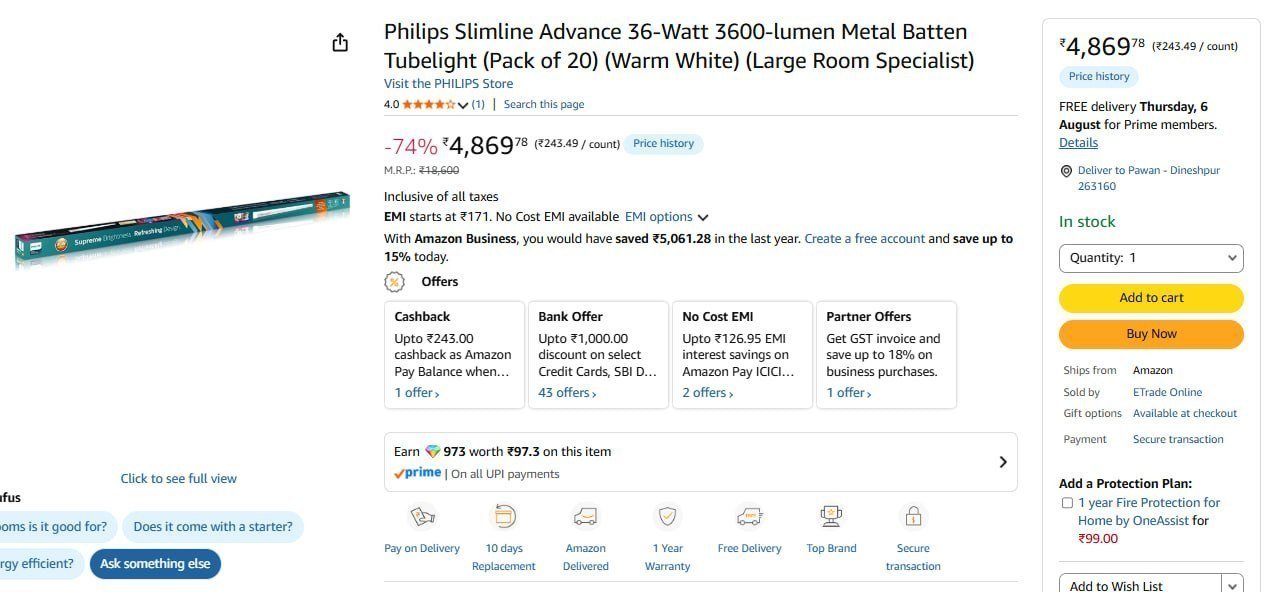Click the Add to cart button
This screenshot has width=1265, height=592.
1151,298
